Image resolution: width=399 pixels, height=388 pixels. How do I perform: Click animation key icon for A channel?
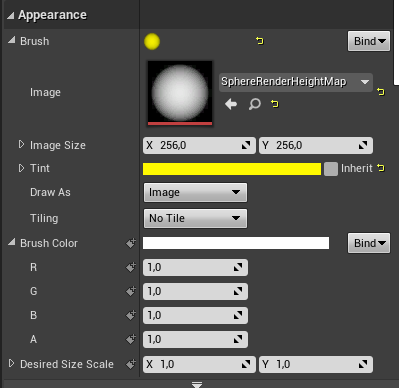[131, 339]
